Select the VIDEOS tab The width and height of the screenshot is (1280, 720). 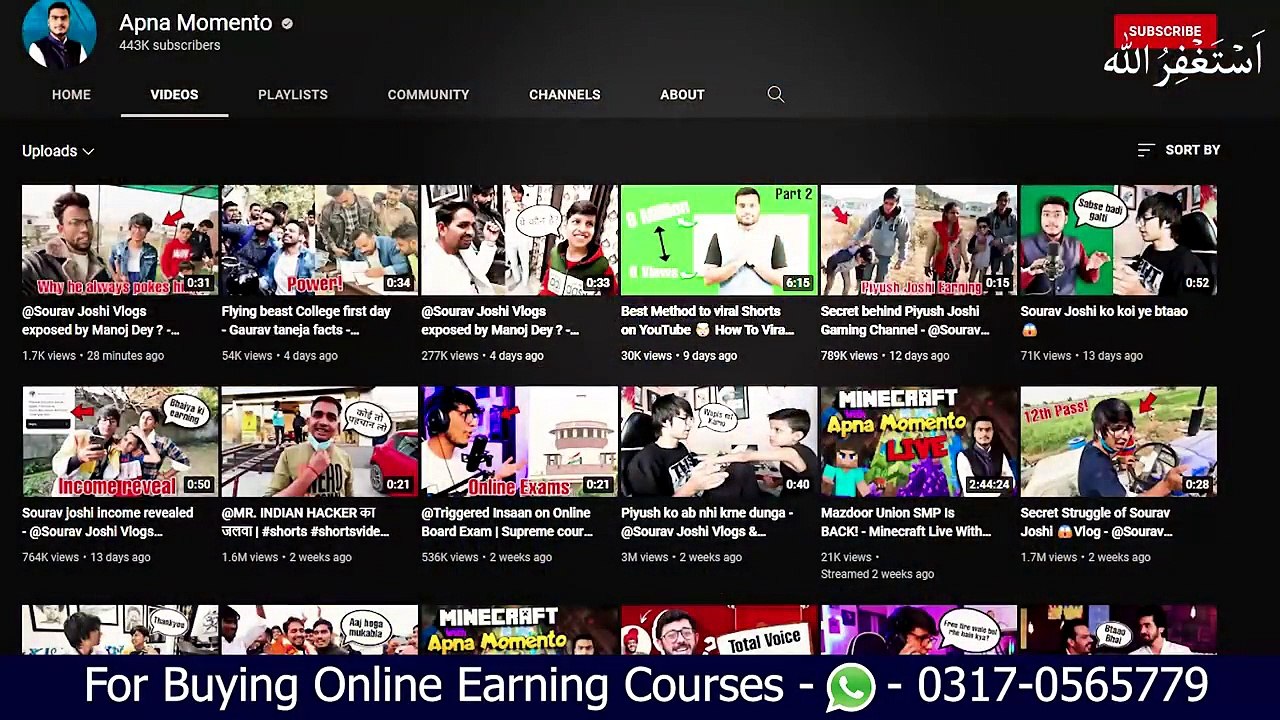tap(174, 94)
